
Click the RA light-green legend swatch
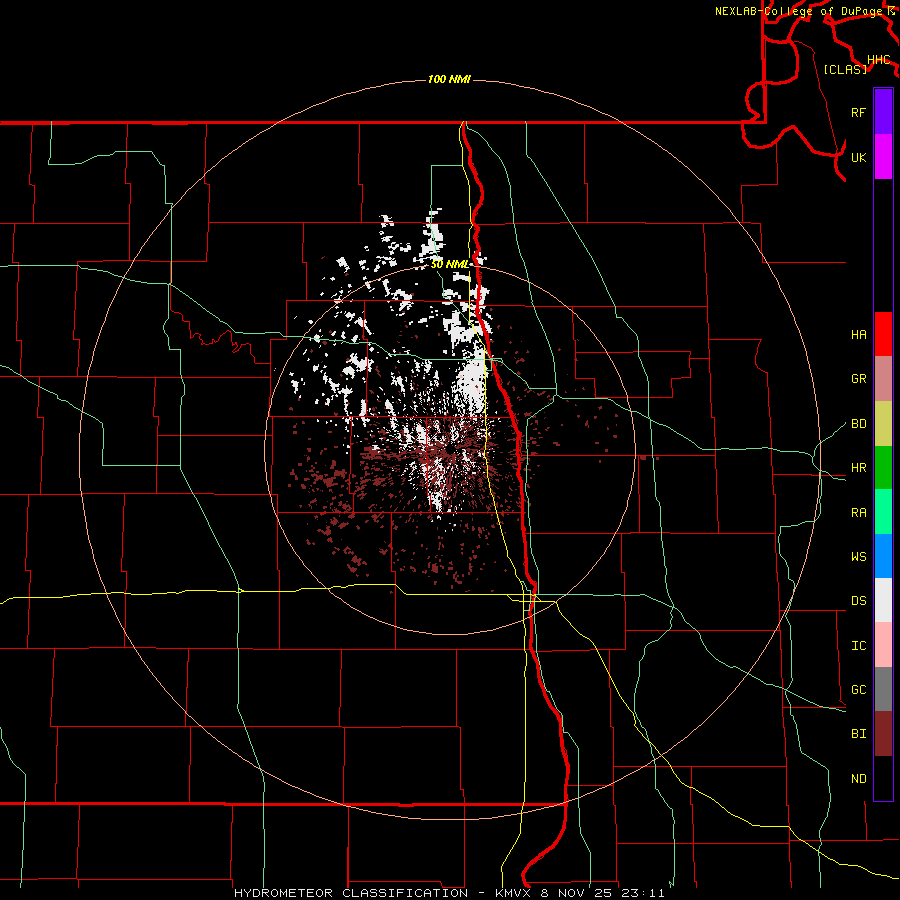(x=883, y=512)
